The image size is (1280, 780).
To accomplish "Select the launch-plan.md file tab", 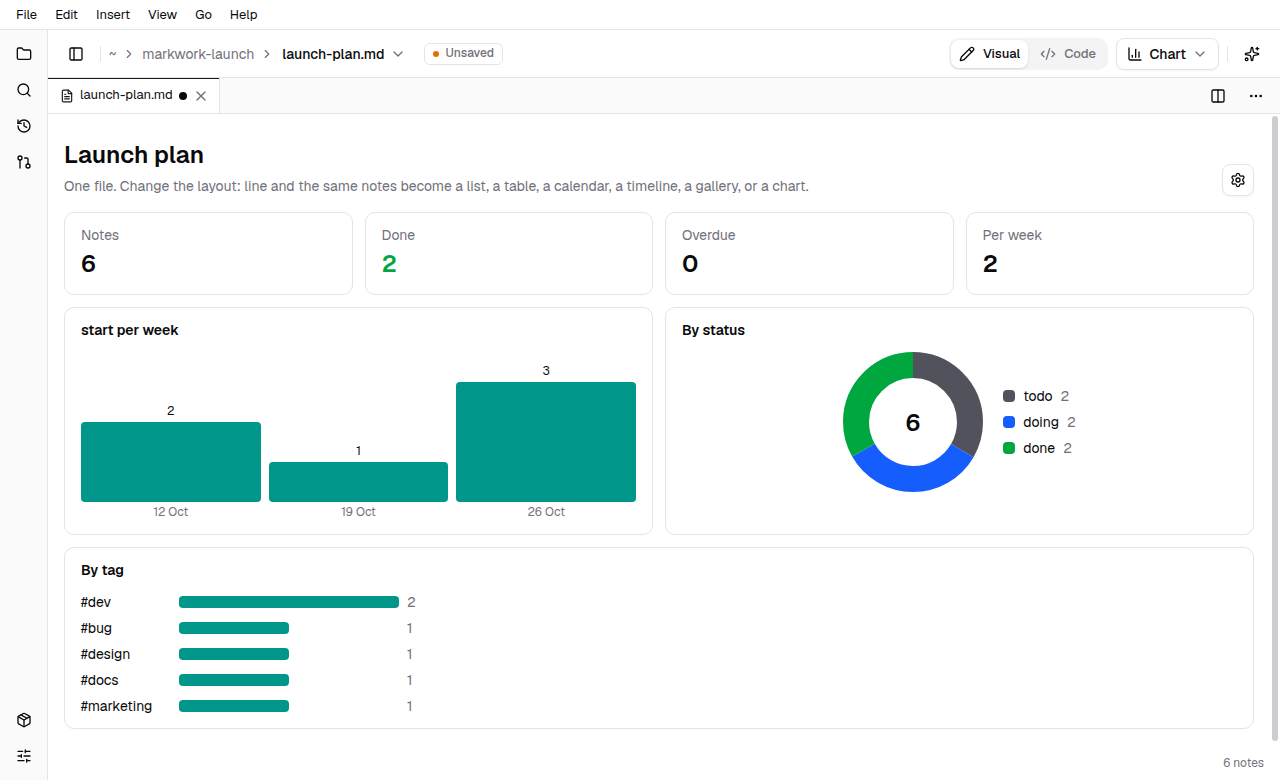I will click(x=134, y=96).
